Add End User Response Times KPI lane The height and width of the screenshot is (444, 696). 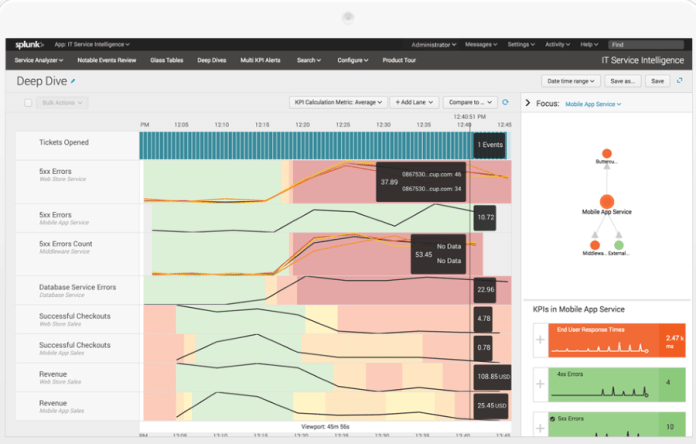(x=540, y=340)
